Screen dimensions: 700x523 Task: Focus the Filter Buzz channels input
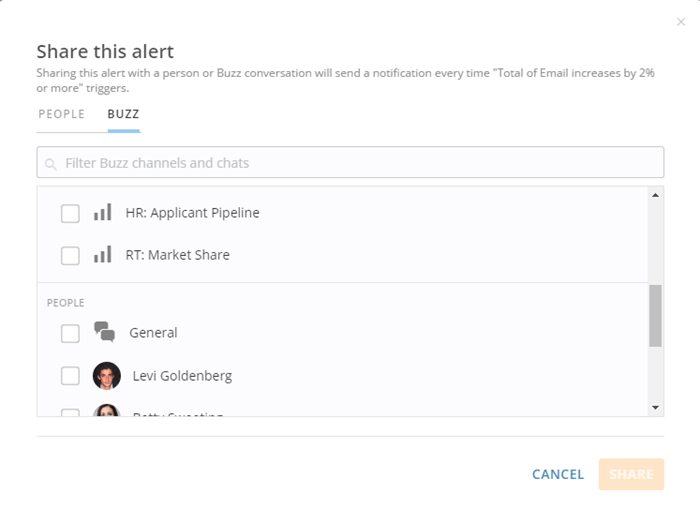coord(360,163)
